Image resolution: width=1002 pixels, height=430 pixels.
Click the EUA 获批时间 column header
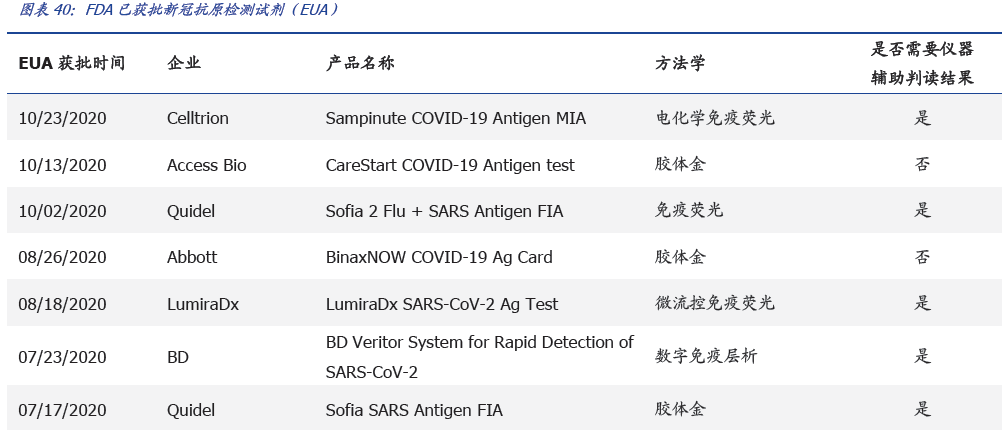(72, 63)
